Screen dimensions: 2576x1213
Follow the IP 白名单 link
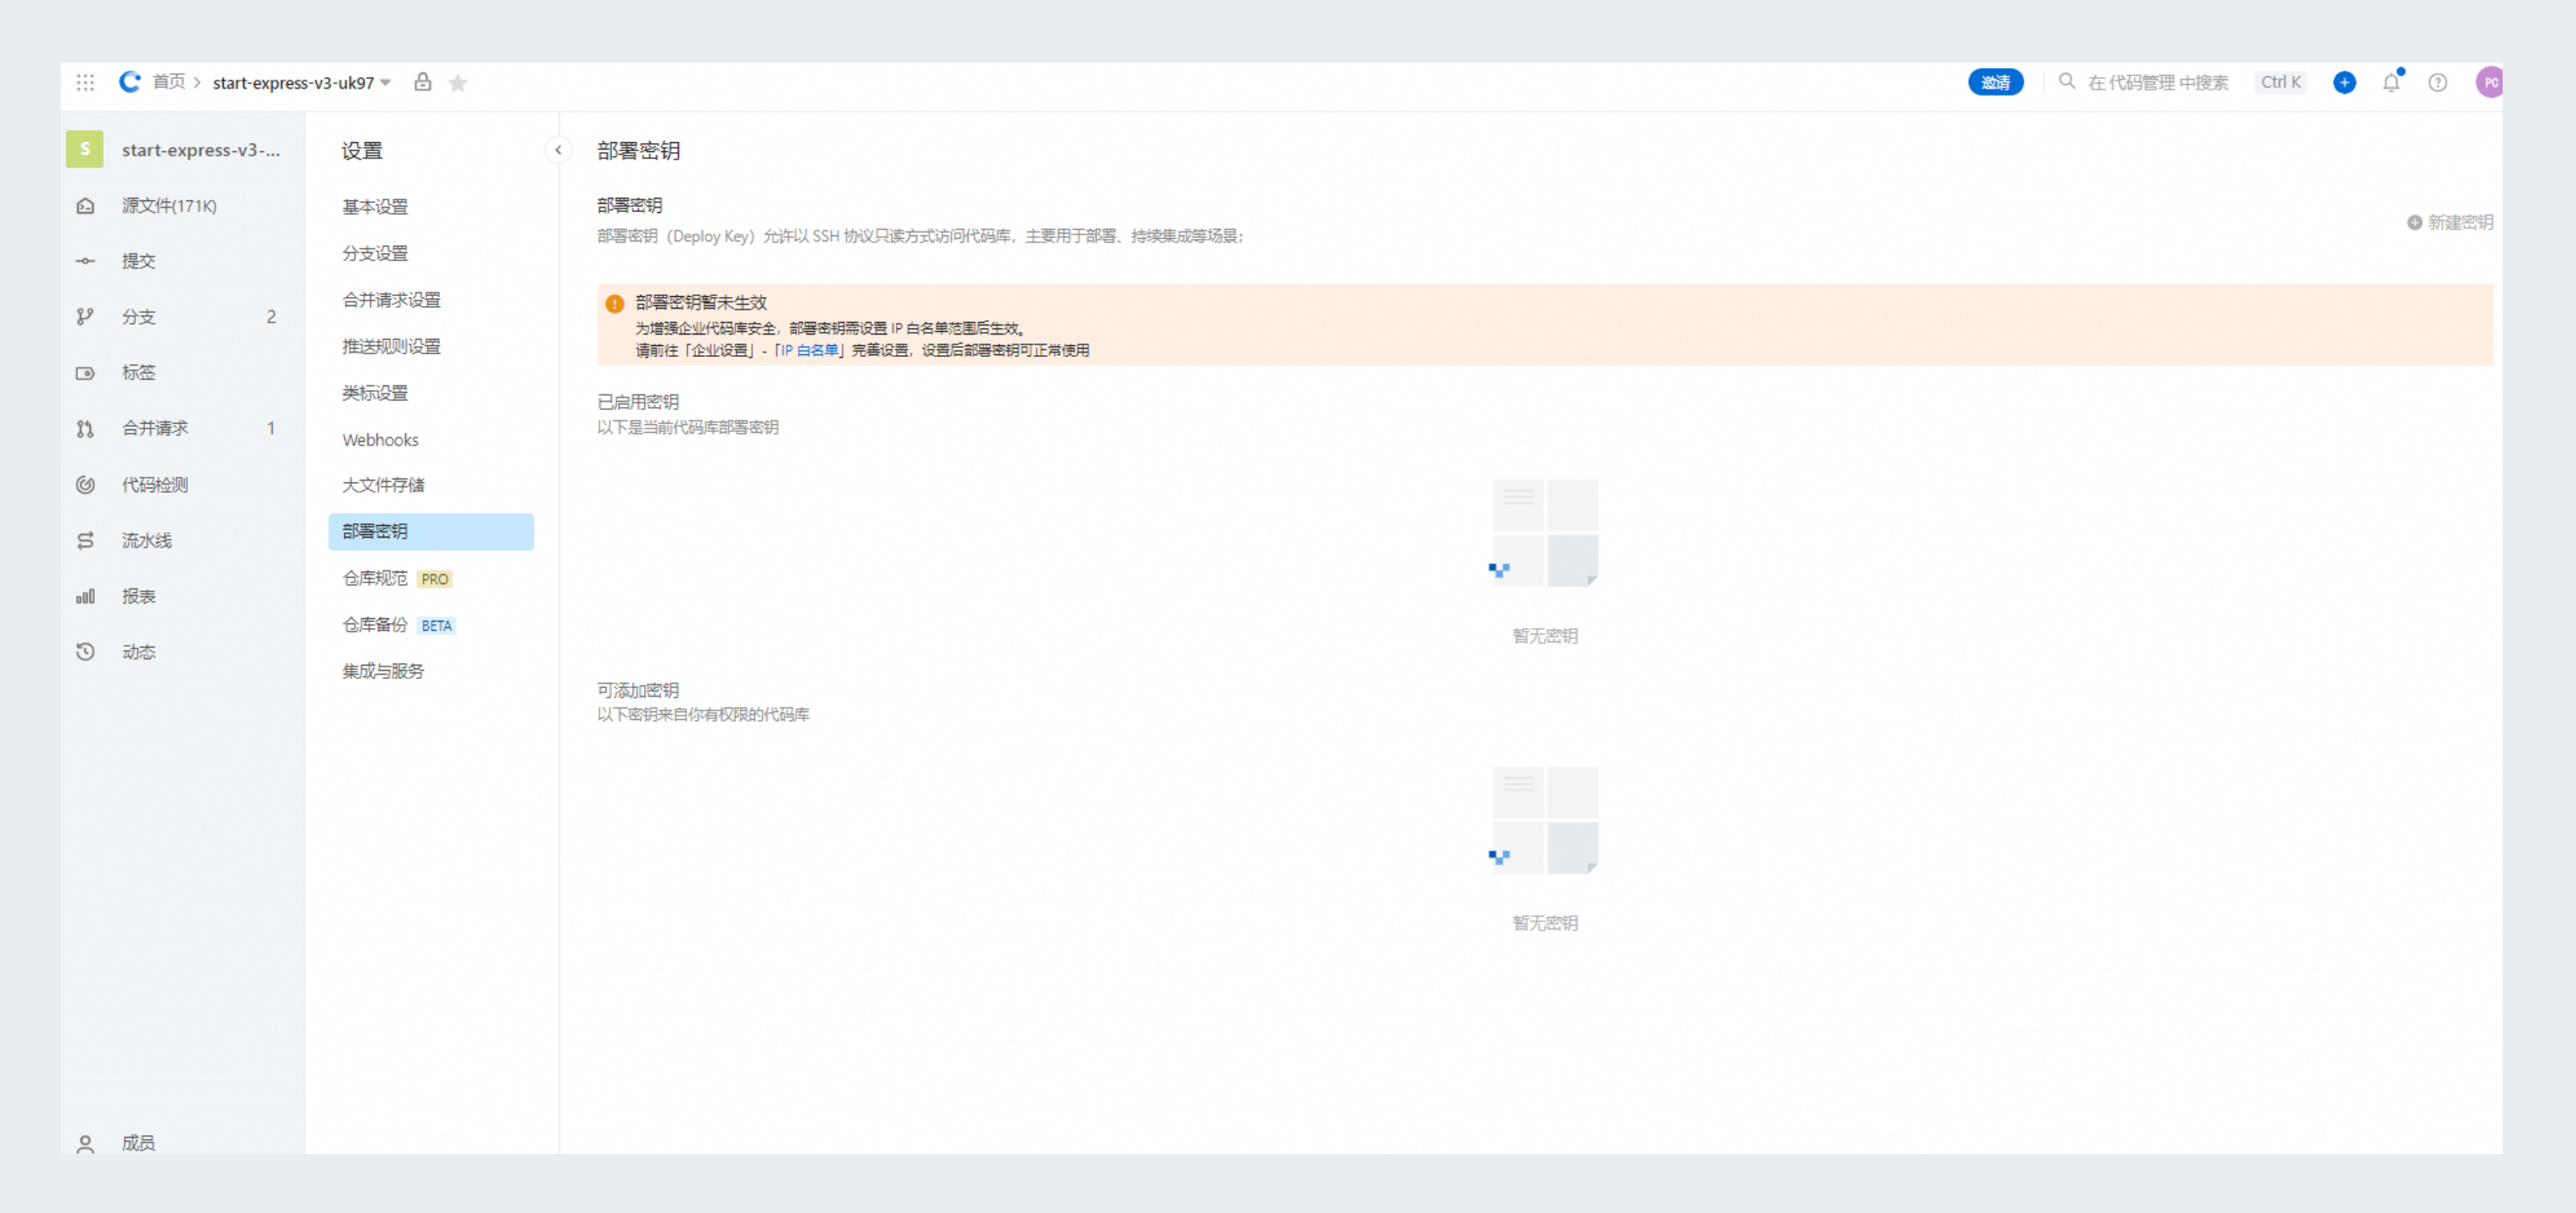(x=809, y=350)
